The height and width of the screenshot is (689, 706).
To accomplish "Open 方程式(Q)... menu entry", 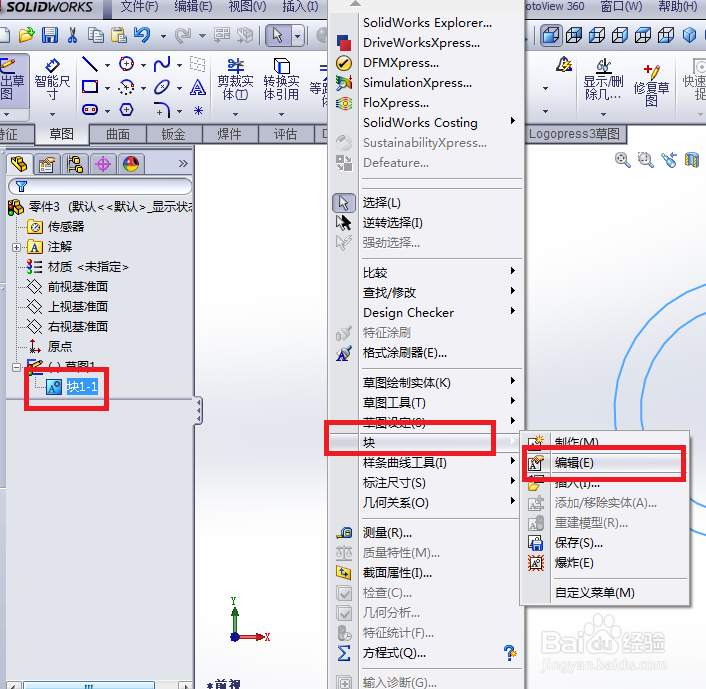I will (x=425, y=653).
